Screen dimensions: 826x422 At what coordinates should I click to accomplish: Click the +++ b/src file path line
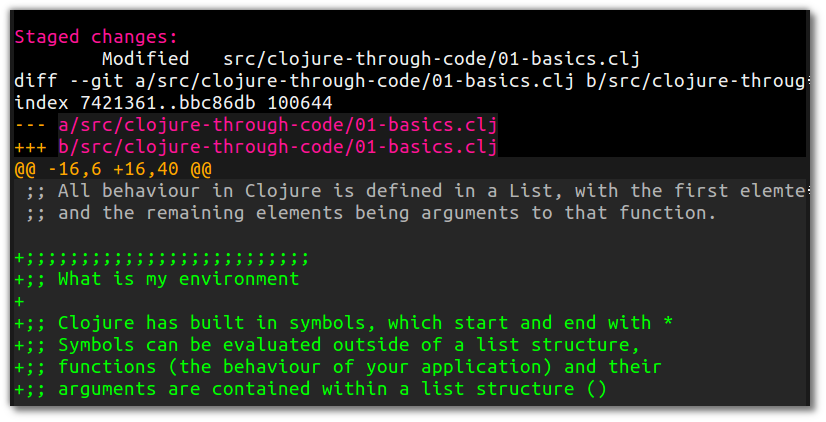point(256,146)
